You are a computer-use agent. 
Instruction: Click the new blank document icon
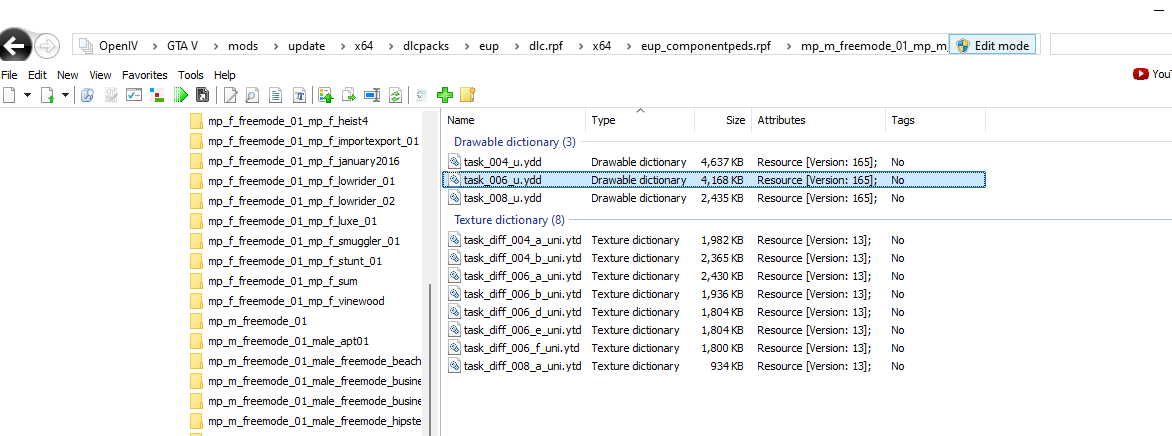pyautogui.click(x=9, y=95)
